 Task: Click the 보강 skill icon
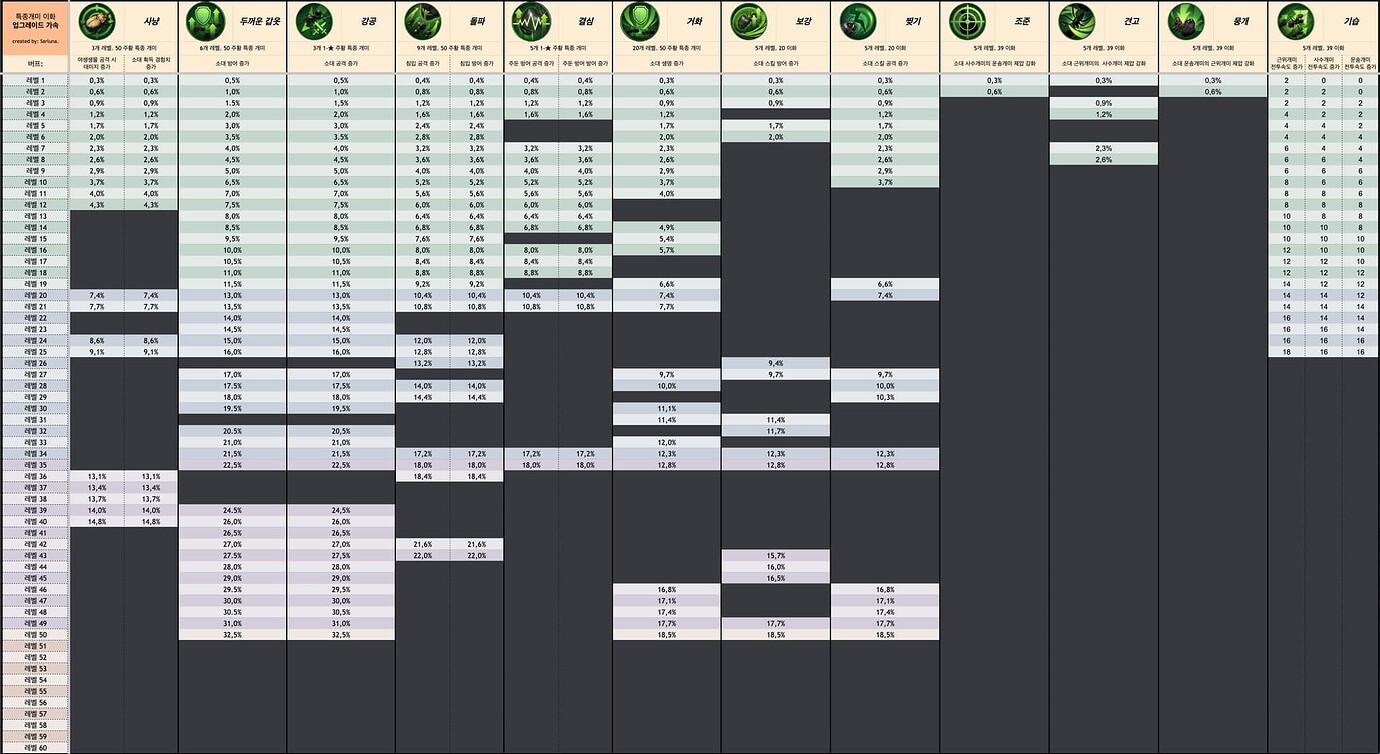[748, 20]
